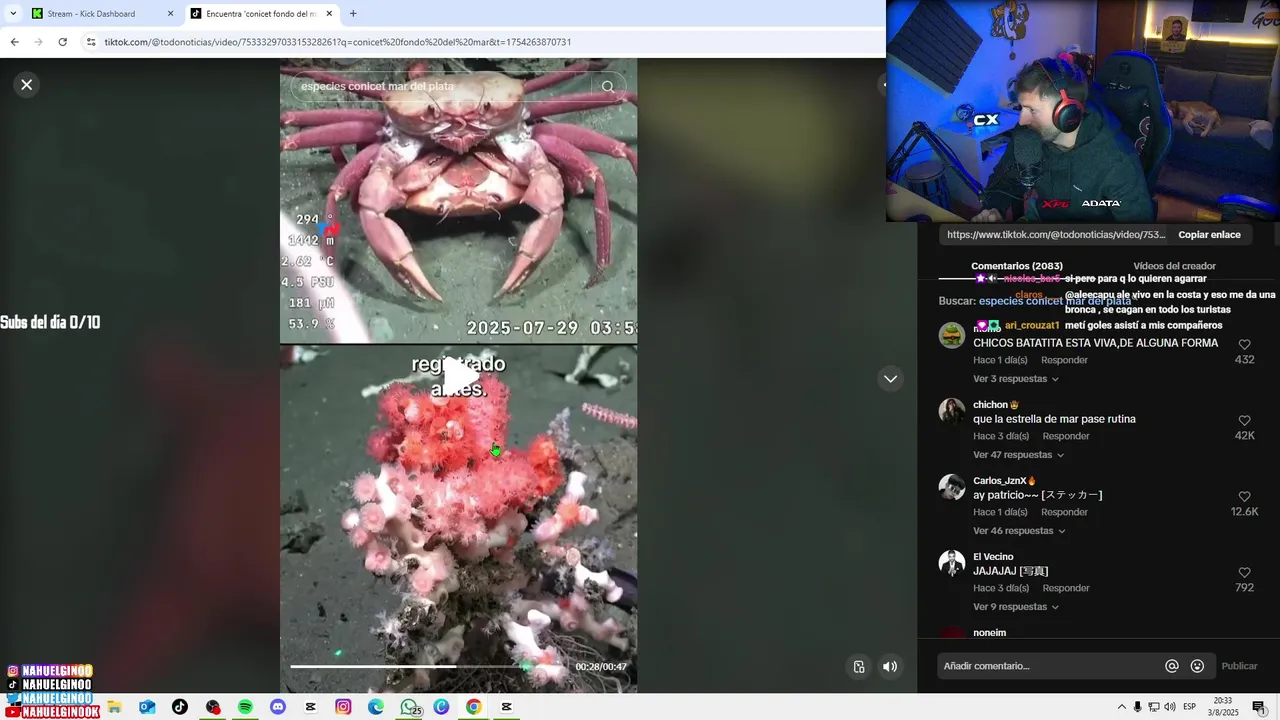Screen dimensions: 1280x720
Task: Click the El Vecino username
Action: coord(993,557)
